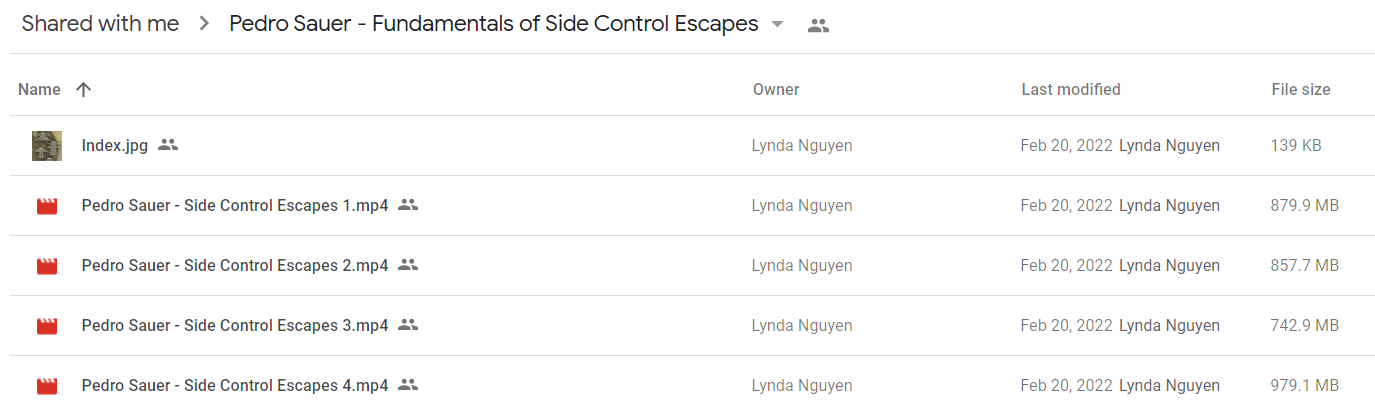
Task: Click the video icon for Side Control Escapes 1.mp4
Action: point(47,206)
